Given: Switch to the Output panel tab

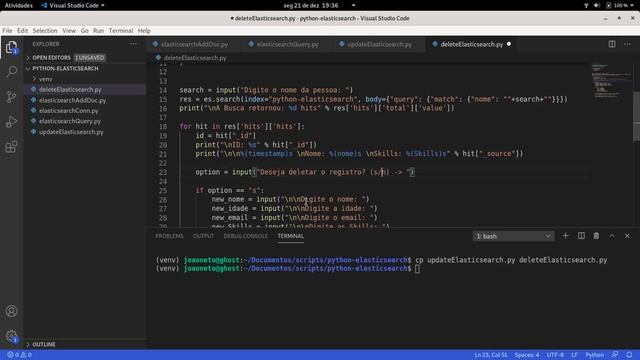Looking at the screenshot, I should [x=203, y=236].
